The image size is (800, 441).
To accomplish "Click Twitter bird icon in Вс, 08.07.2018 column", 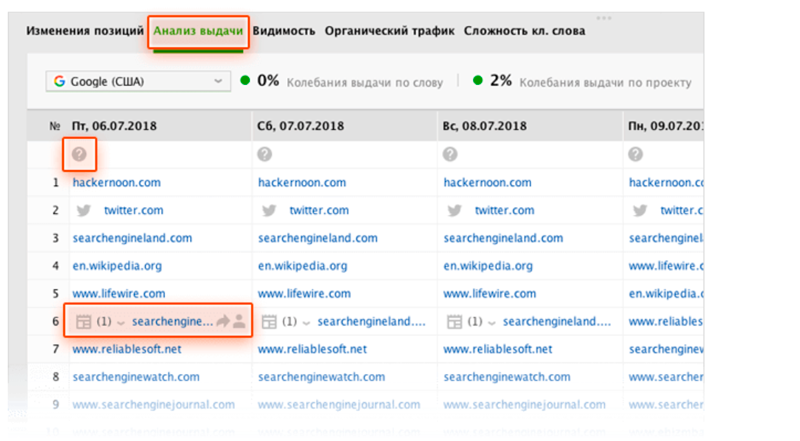I will coord(455,210).
